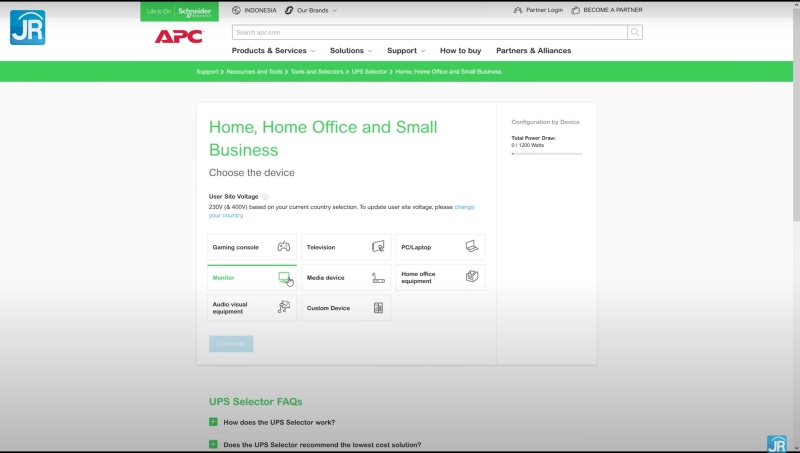800x453 pixels.
Task: Click Resources and Tools breadcrumb
Action: [254, 72]
